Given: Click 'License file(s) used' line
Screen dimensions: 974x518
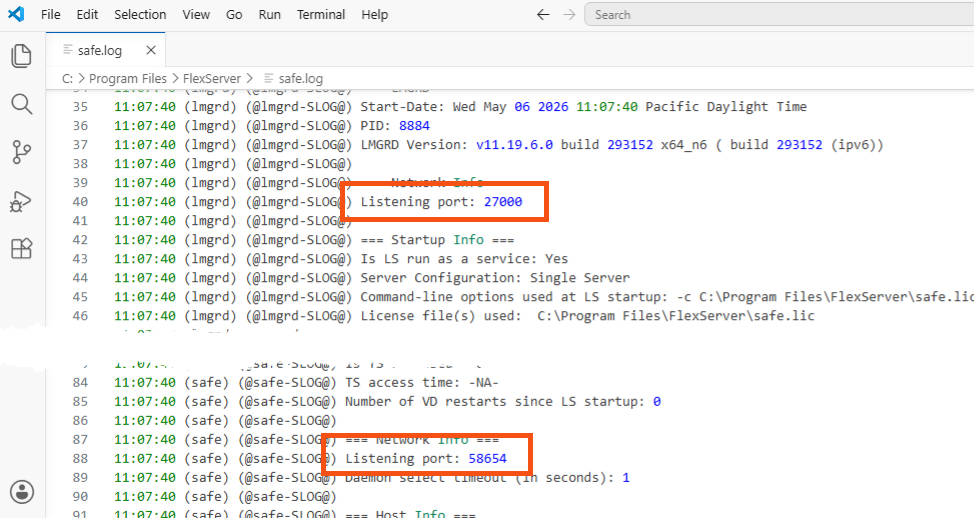Looking at the screenshot, I should pos(587,316).
